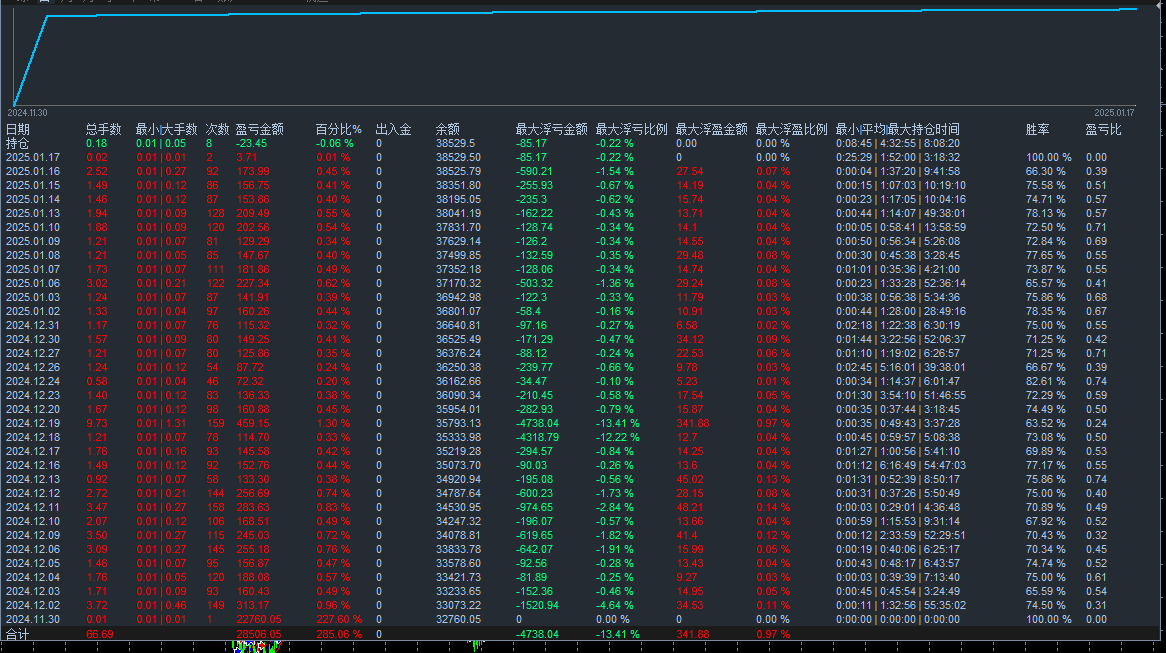Viewport: 1166px width, 653px height.
Task: Click the 159 trade count cell
Action: [x=215, y=424]
